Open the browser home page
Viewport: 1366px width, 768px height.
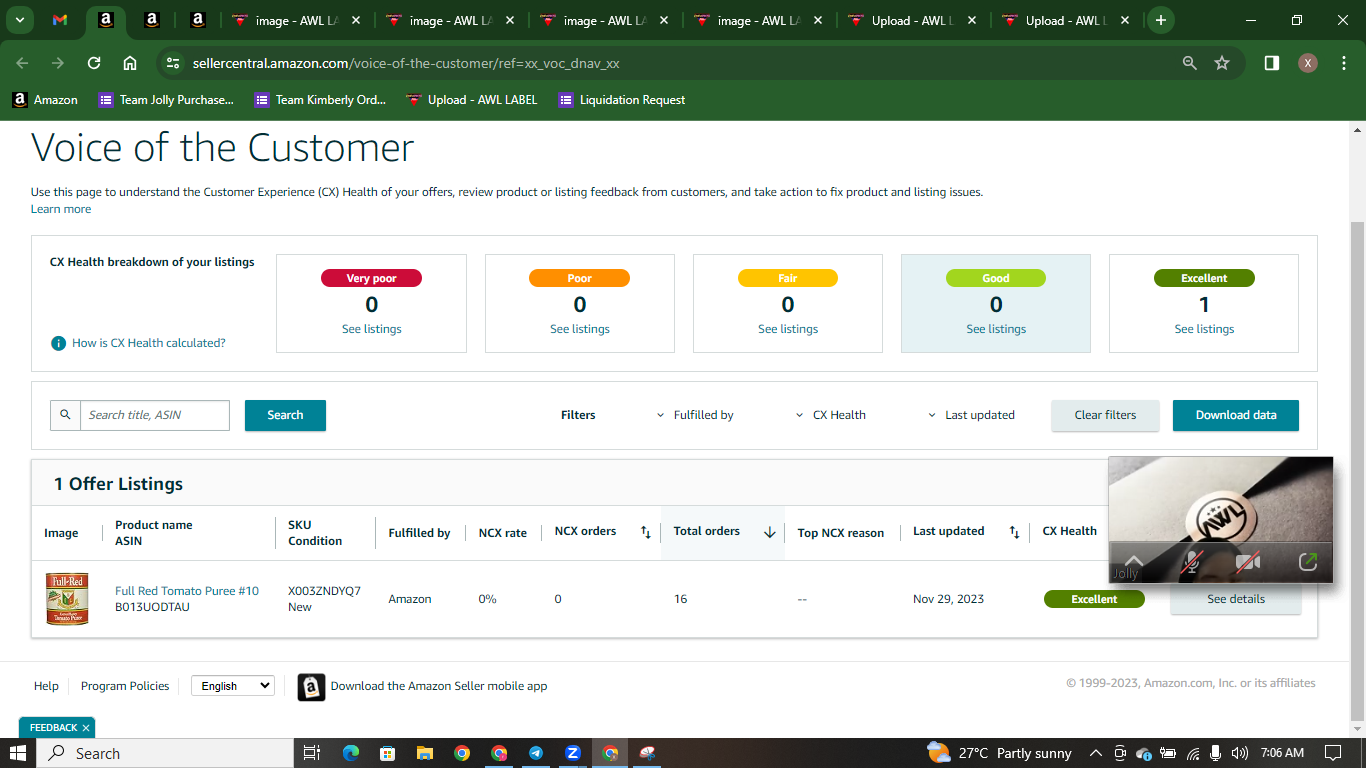point(130,63)
